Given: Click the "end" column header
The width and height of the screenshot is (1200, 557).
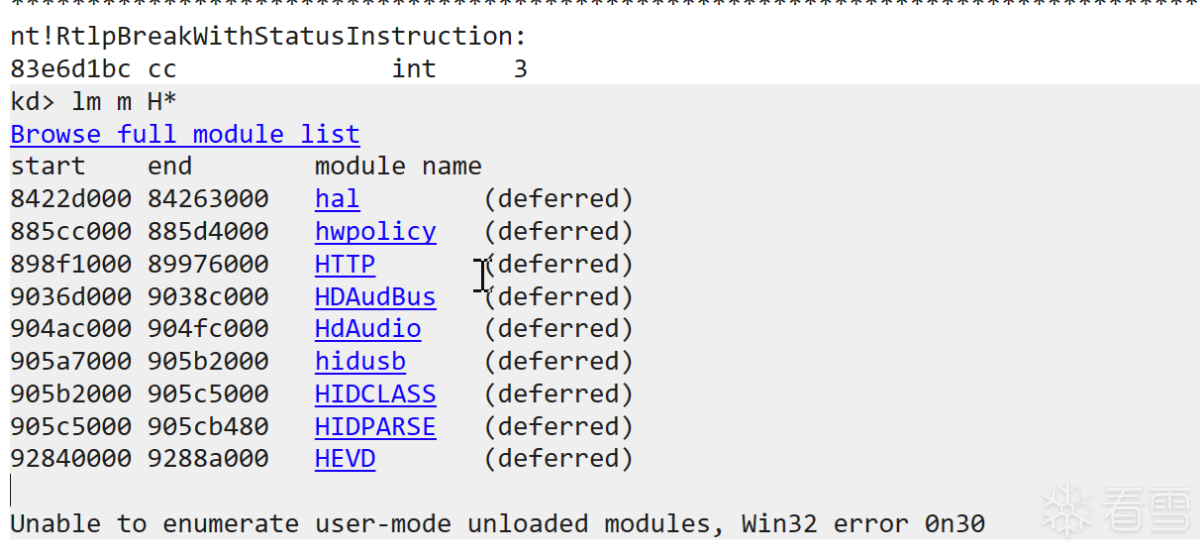Looking at the screenshot, I should (x=170, y=166).
